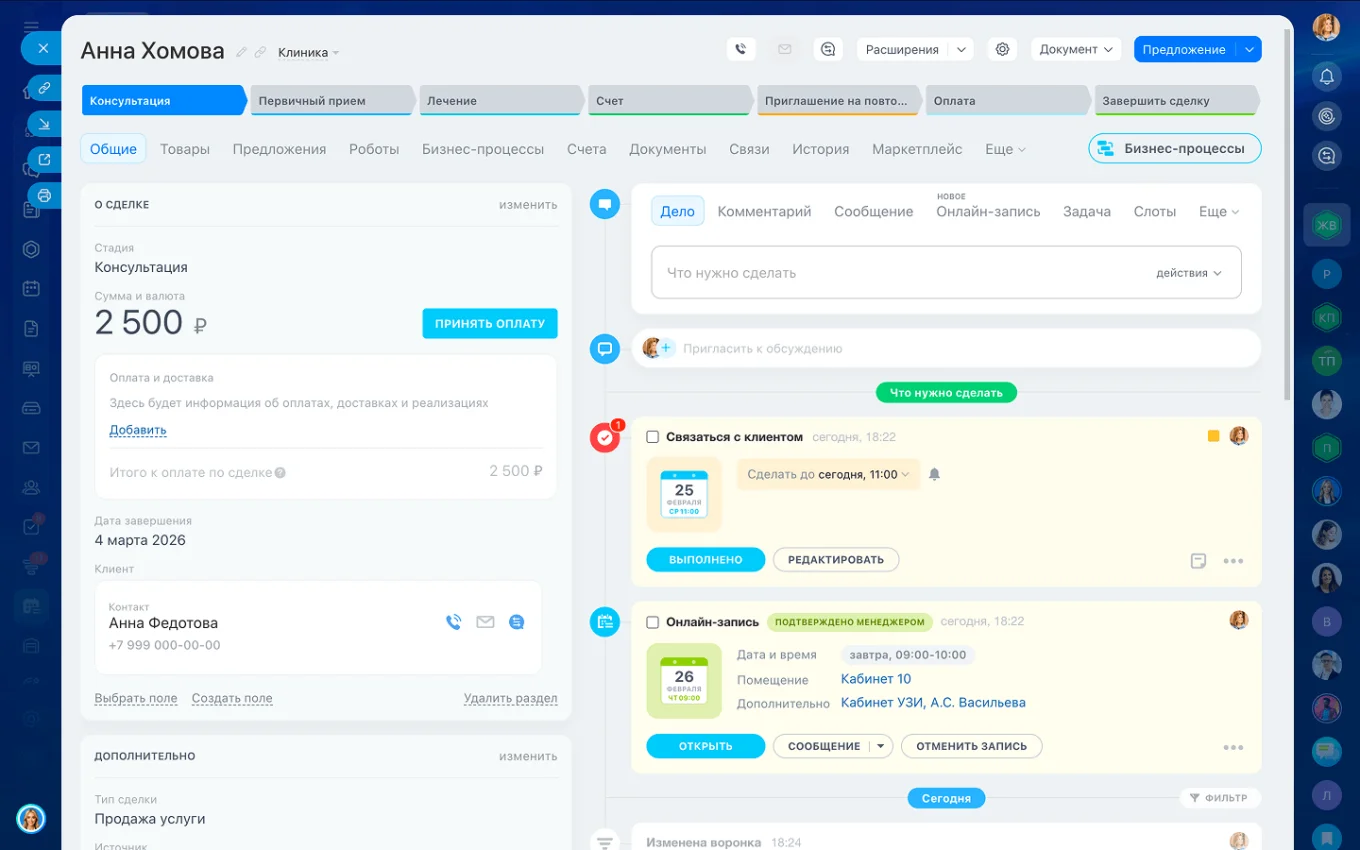The width and height of the screenshot is (1360, 850).
Task: Start a call using the phone icon
Action: point(741,48)
